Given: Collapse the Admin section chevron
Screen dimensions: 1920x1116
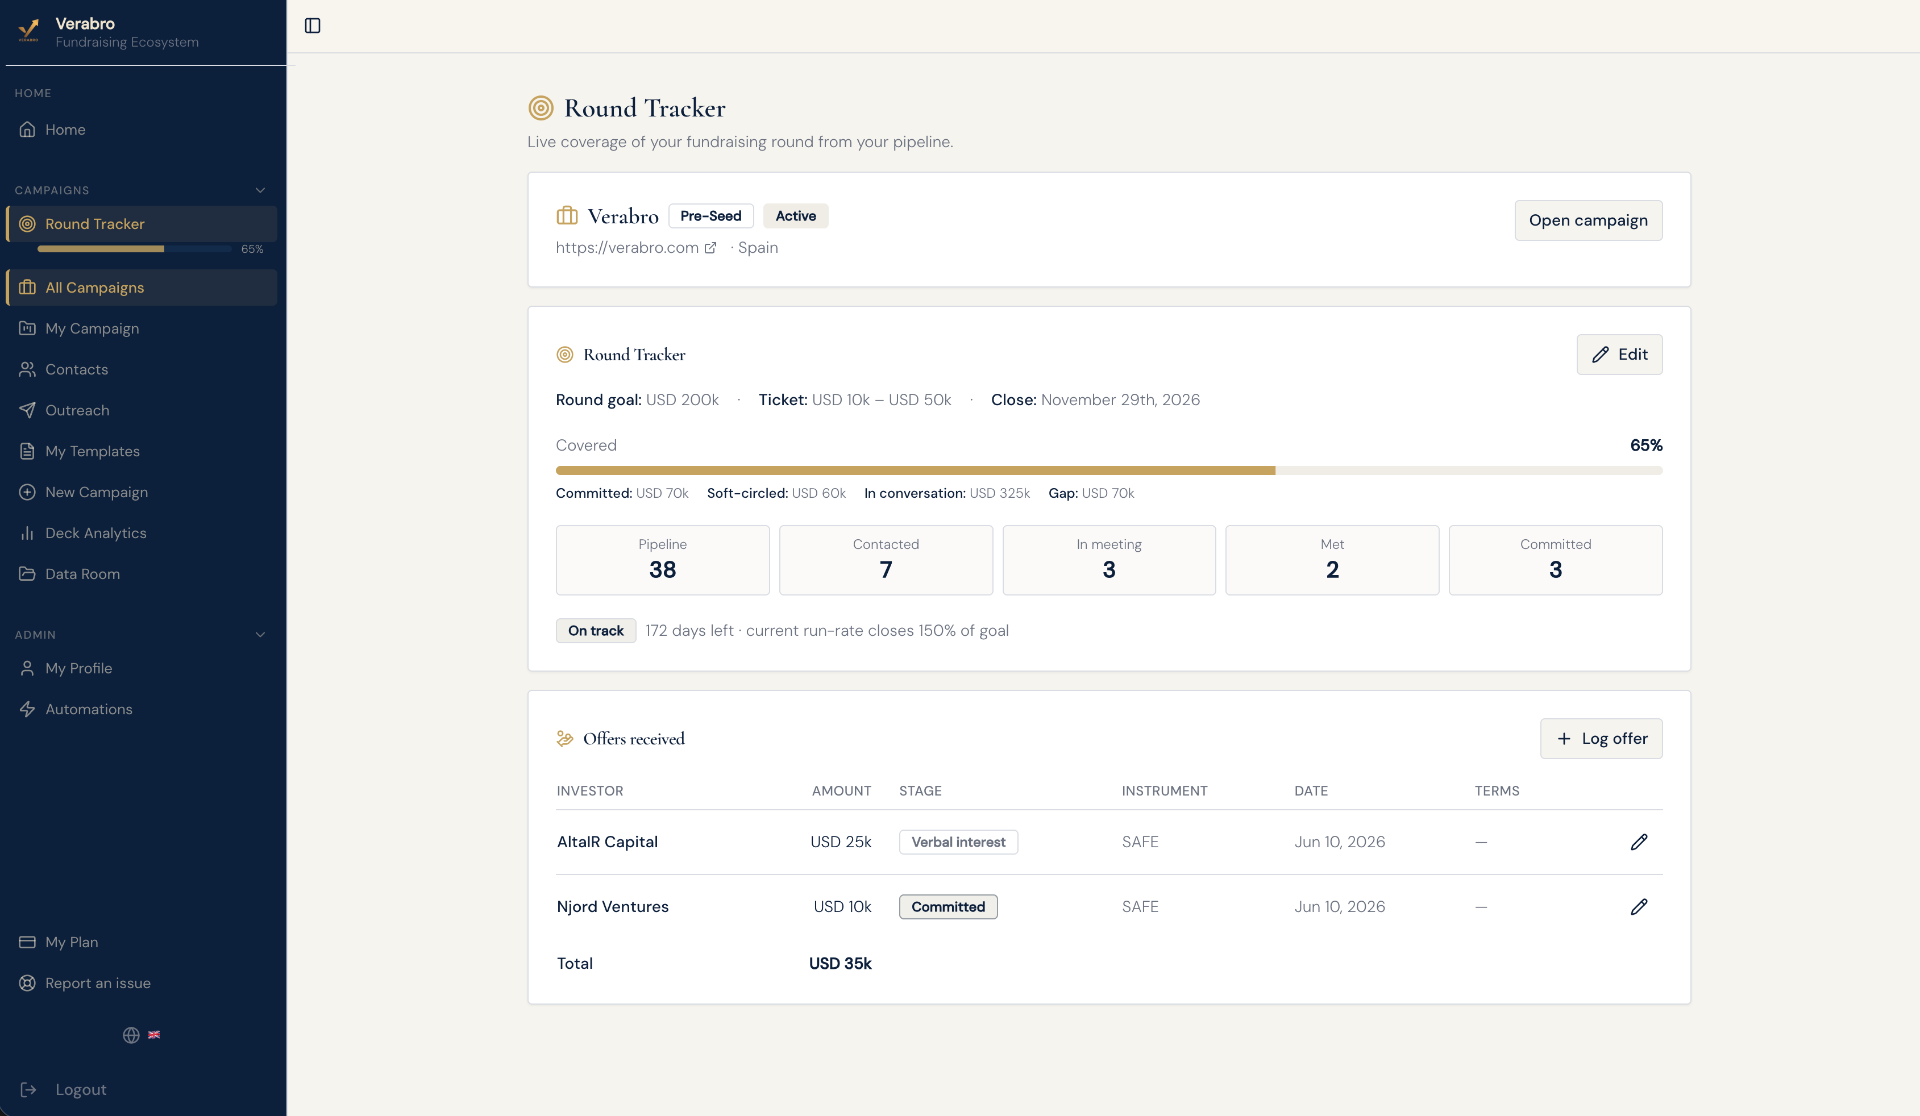Looking at the screenshot, I should tap(261, 635).
